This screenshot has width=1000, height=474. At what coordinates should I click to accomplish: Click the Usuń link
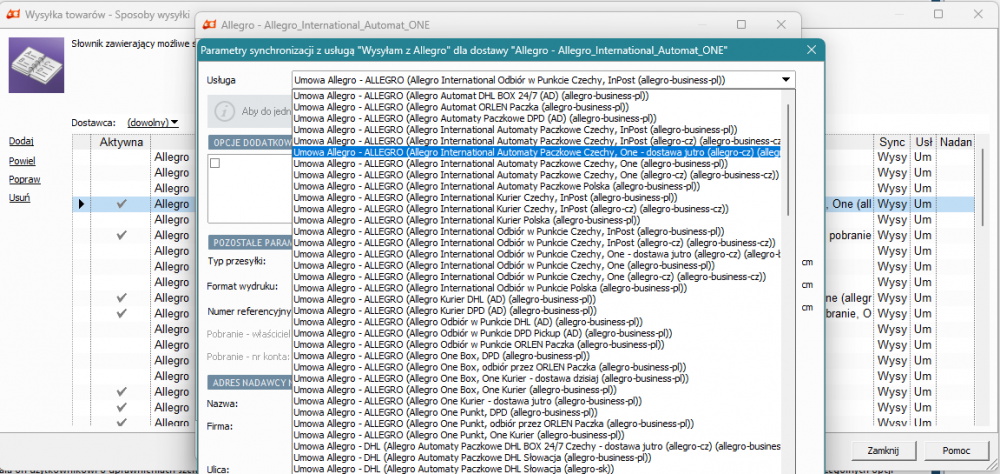click(19, 198)
